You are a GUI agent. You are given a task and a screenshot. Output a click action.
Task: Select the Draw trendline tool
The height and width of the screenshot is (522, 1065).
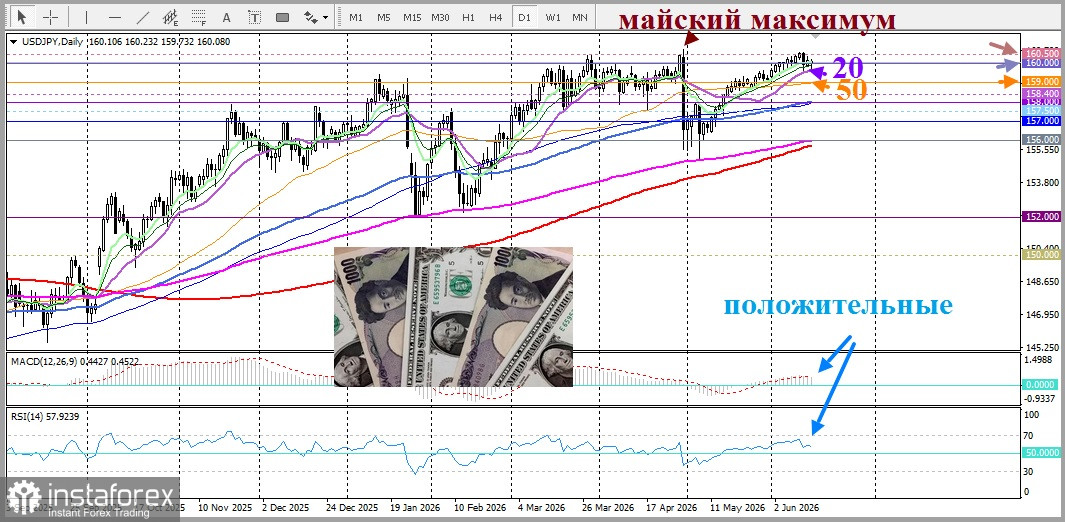click(x=143, y=17)
